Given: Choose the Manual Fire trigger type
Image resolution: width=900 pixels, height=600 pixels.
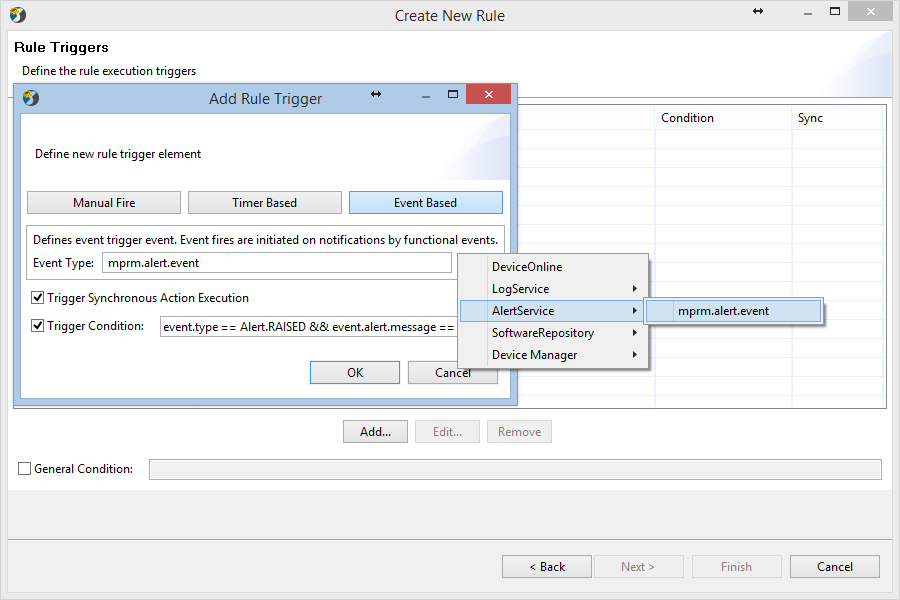Looking at the screenshot, I should pos(104,203).
